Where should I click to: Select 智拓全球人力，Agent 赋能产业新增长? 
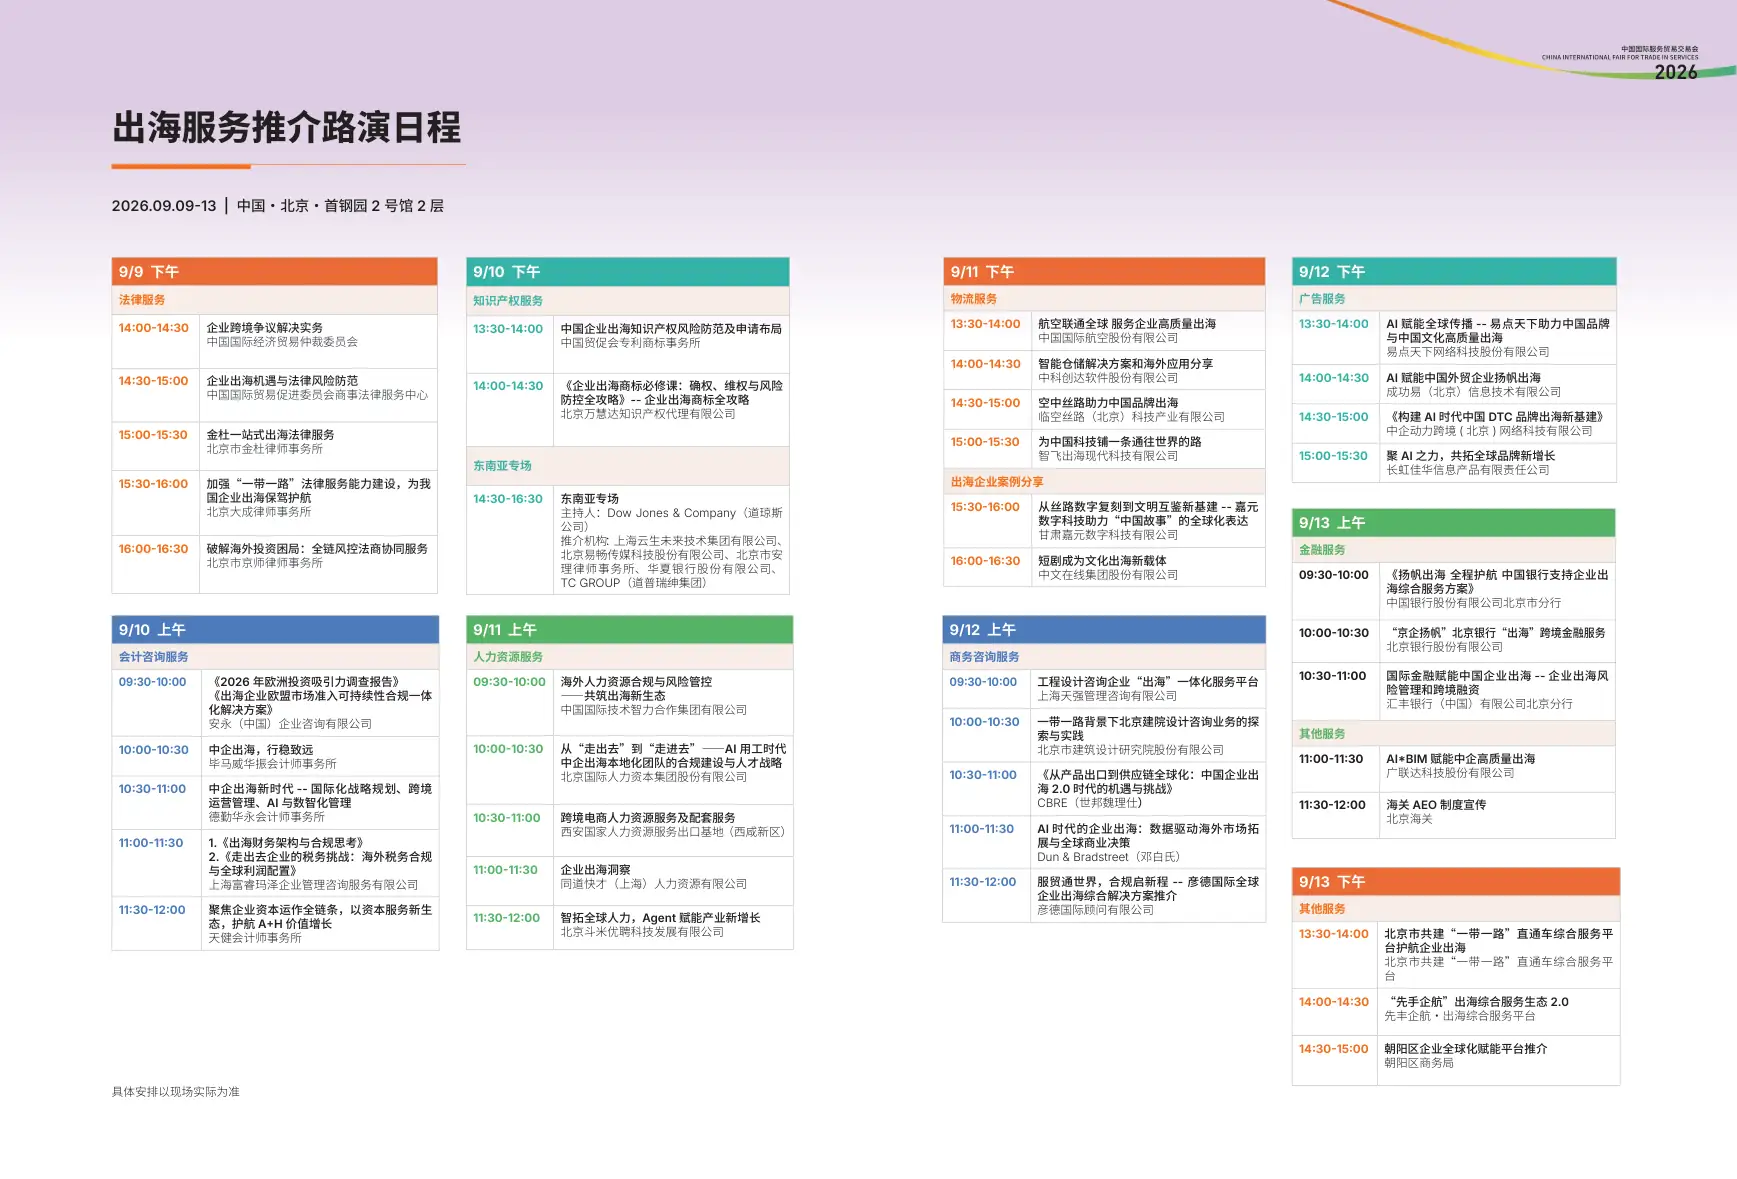660,918
